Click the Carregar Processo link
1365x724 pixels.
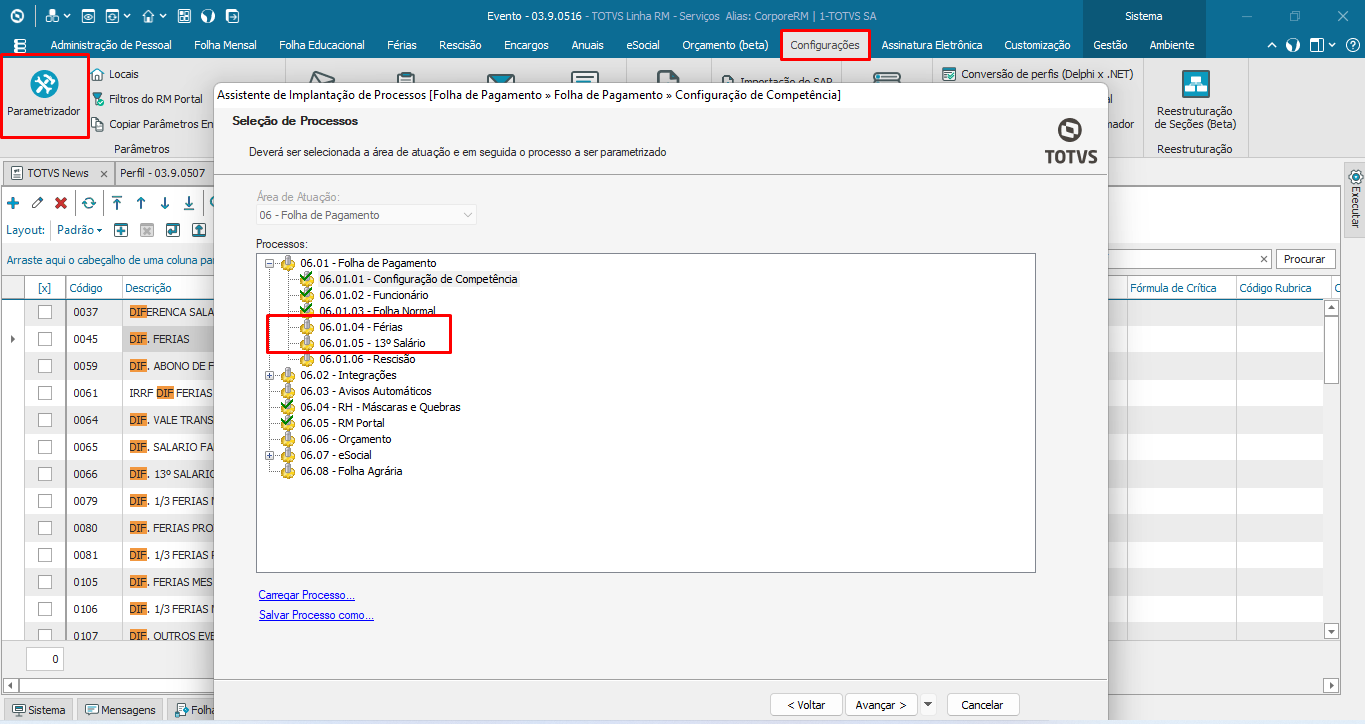click(306, 595)
